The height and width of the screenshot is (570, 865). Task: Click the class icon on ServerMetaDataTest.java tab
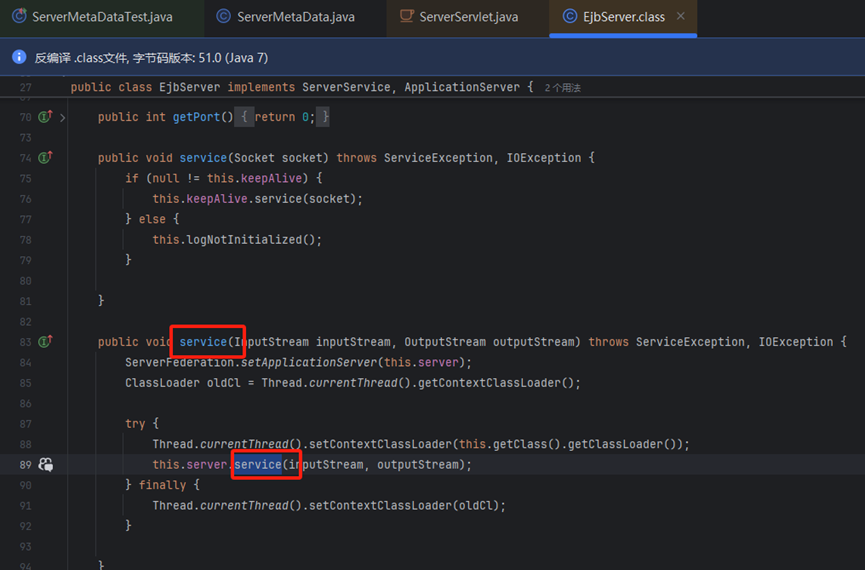tap(18, 17)
